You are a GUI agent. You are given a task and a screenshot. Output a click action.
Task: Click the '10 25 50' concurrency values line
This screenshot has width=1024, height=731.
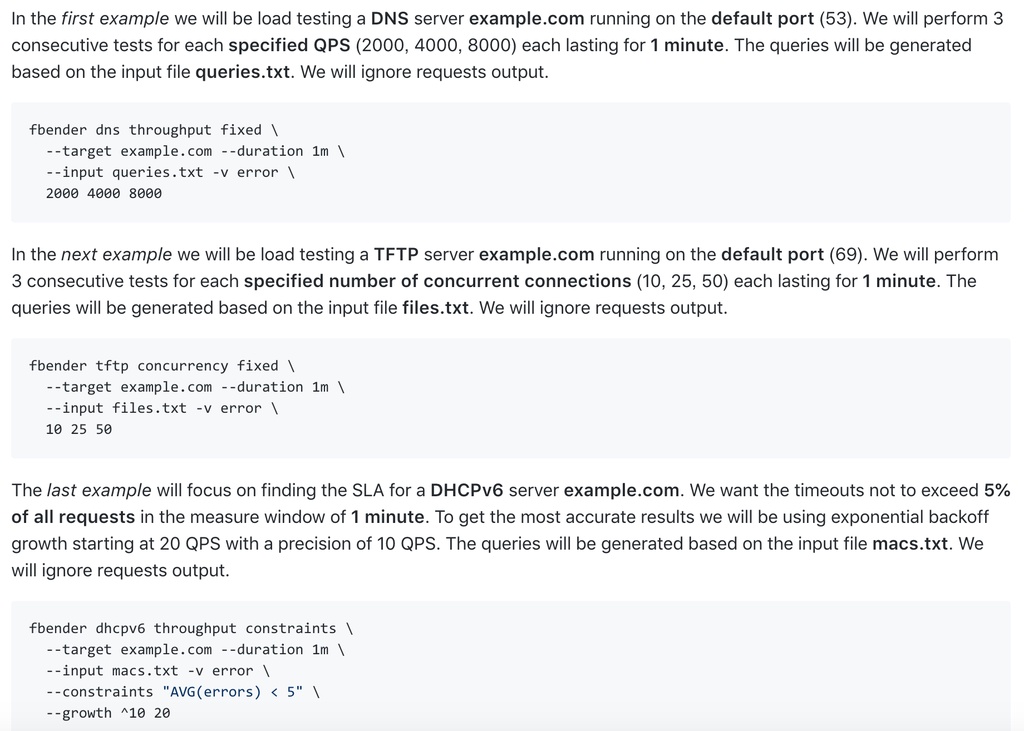[x=79, y=429]
